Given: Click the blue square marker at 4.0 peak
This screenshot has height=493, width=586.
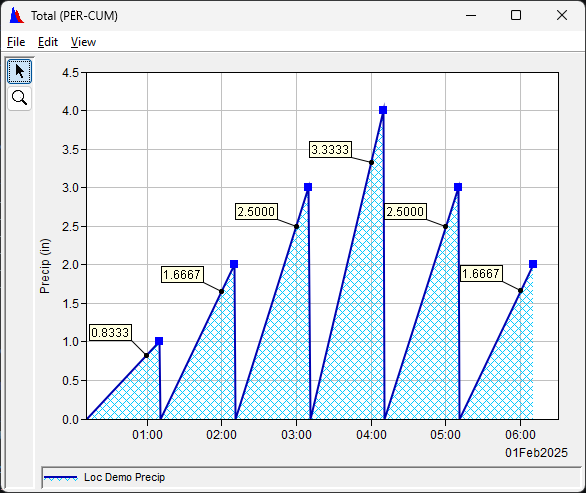Looking at the screenshot, I should 383,110.
